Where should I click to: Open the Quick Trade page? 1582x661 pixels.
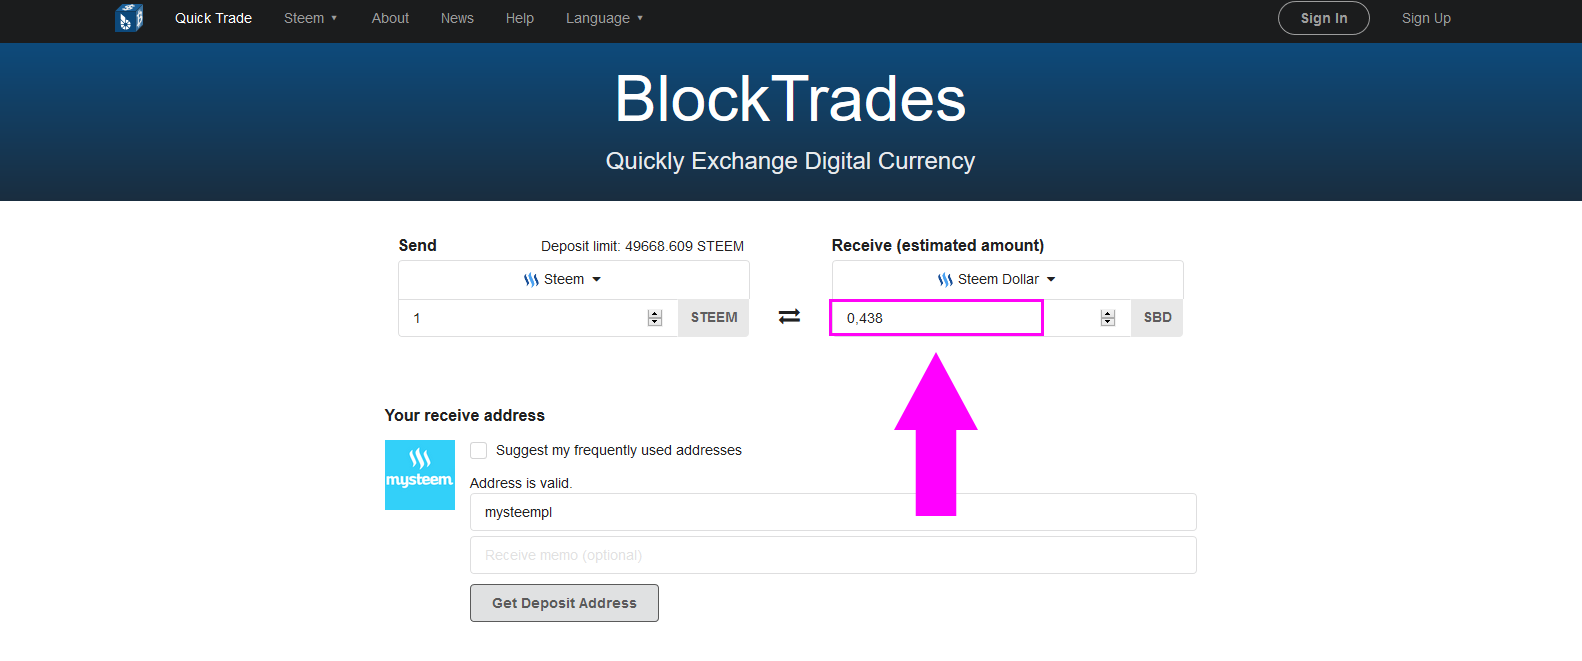click(213, 18)
